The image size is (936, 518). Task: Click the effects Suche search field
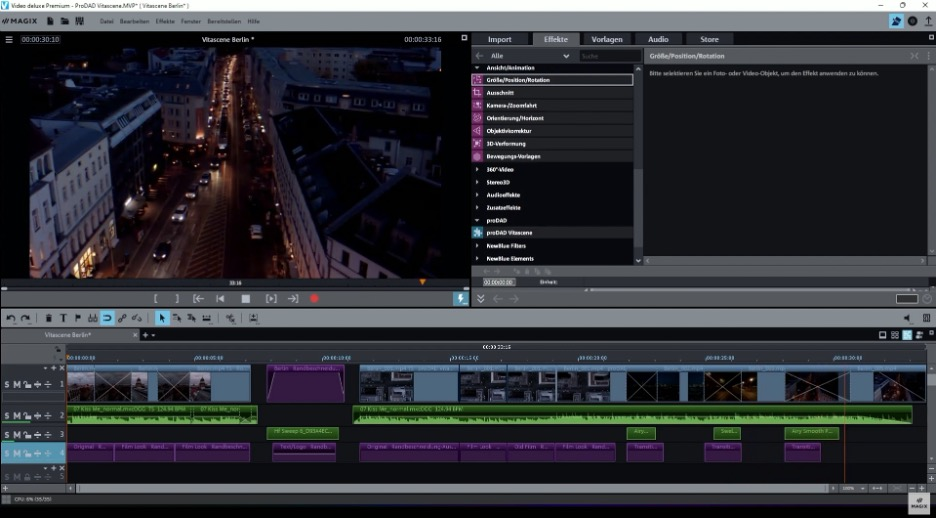[x=610, y=56]
